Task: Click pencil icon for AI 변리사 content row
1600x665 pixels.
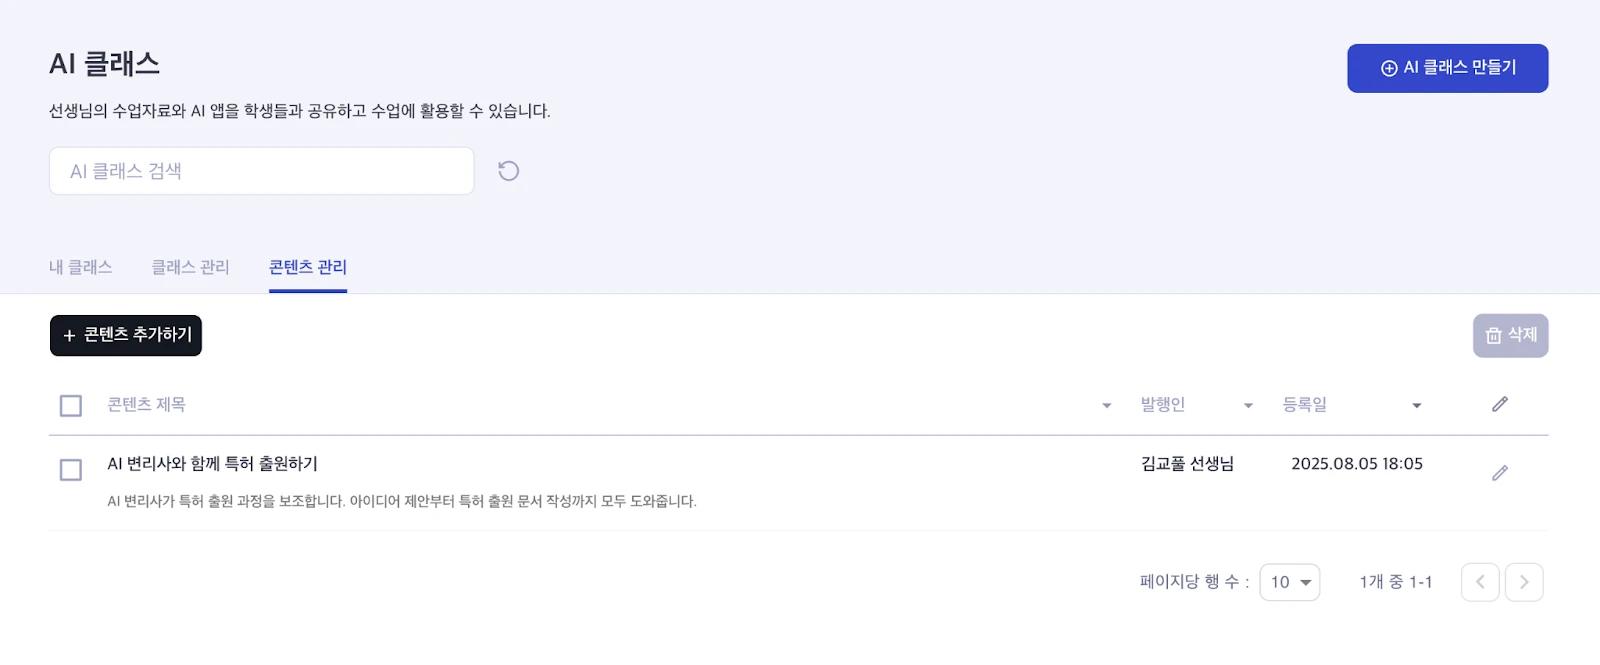Action: [x=1499, y=473]
